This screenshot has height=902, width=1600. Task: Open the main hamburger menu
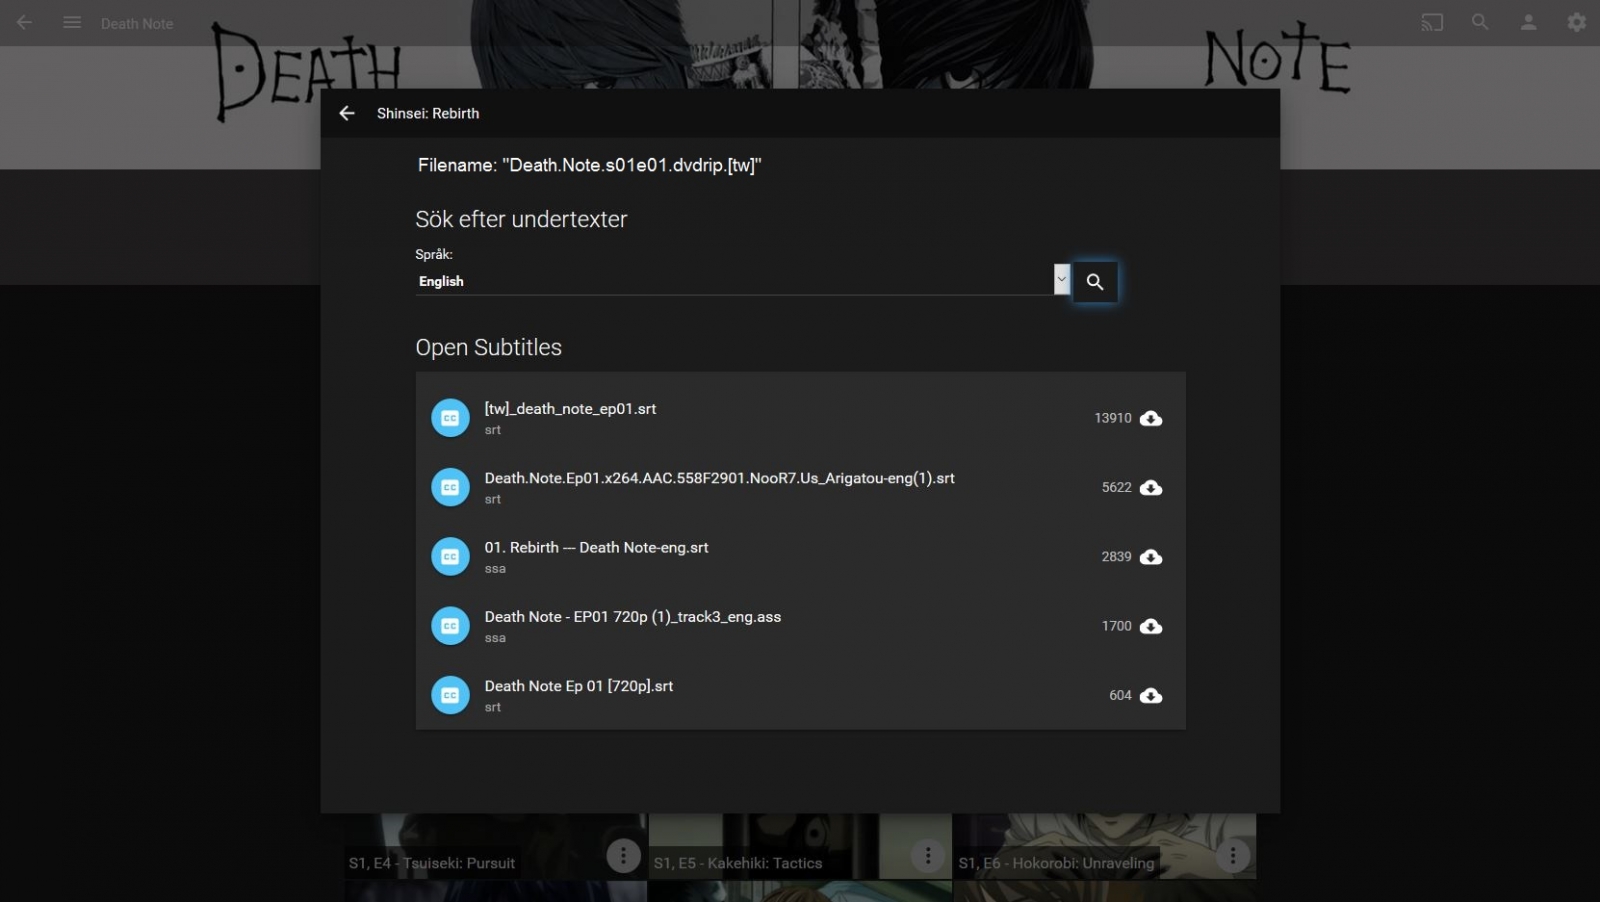coord(72,22)
